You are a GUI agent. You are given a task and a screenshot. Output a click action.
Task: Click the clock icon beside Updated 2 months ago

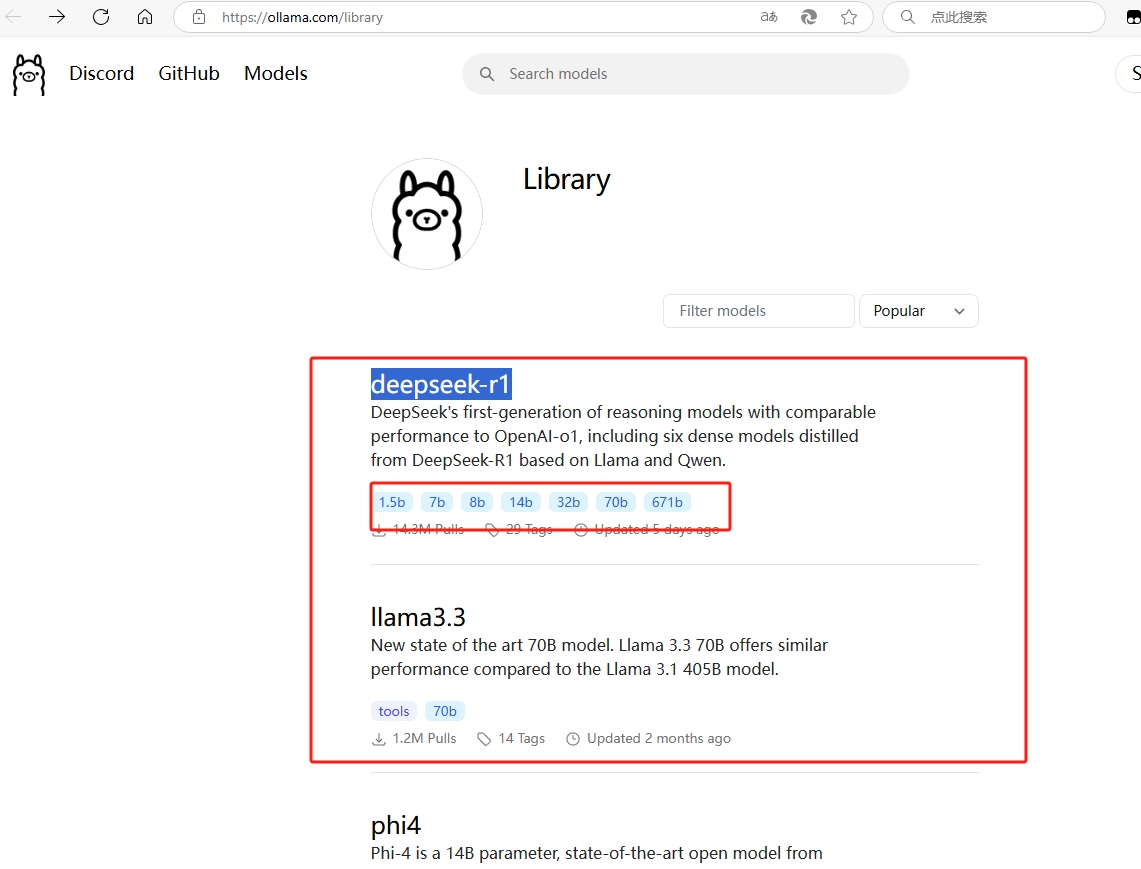click(x=573, y=739)
